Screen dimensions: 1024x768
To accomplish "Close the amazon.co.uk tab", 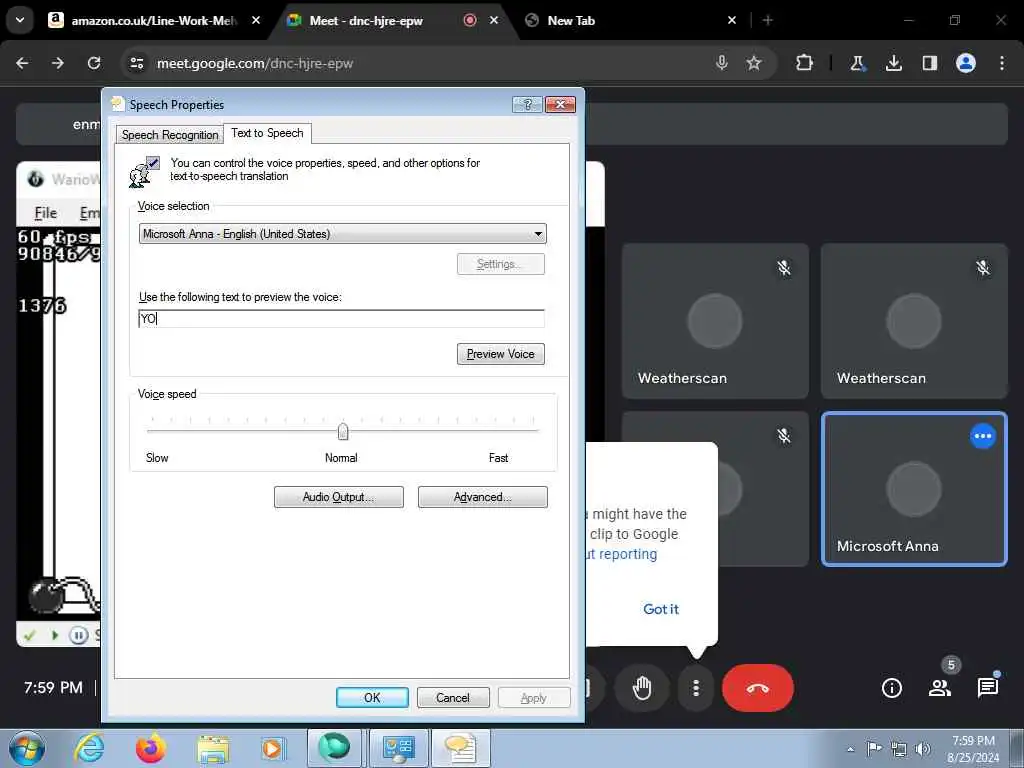I will pos(256,20).
